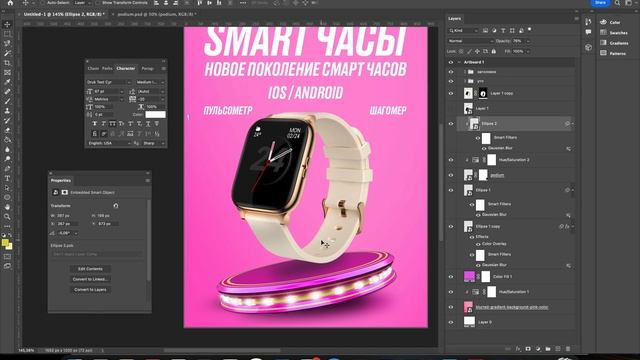Hide the podium layer
Image resolution: width=640 pixels, height=360 pixels.
451,175
